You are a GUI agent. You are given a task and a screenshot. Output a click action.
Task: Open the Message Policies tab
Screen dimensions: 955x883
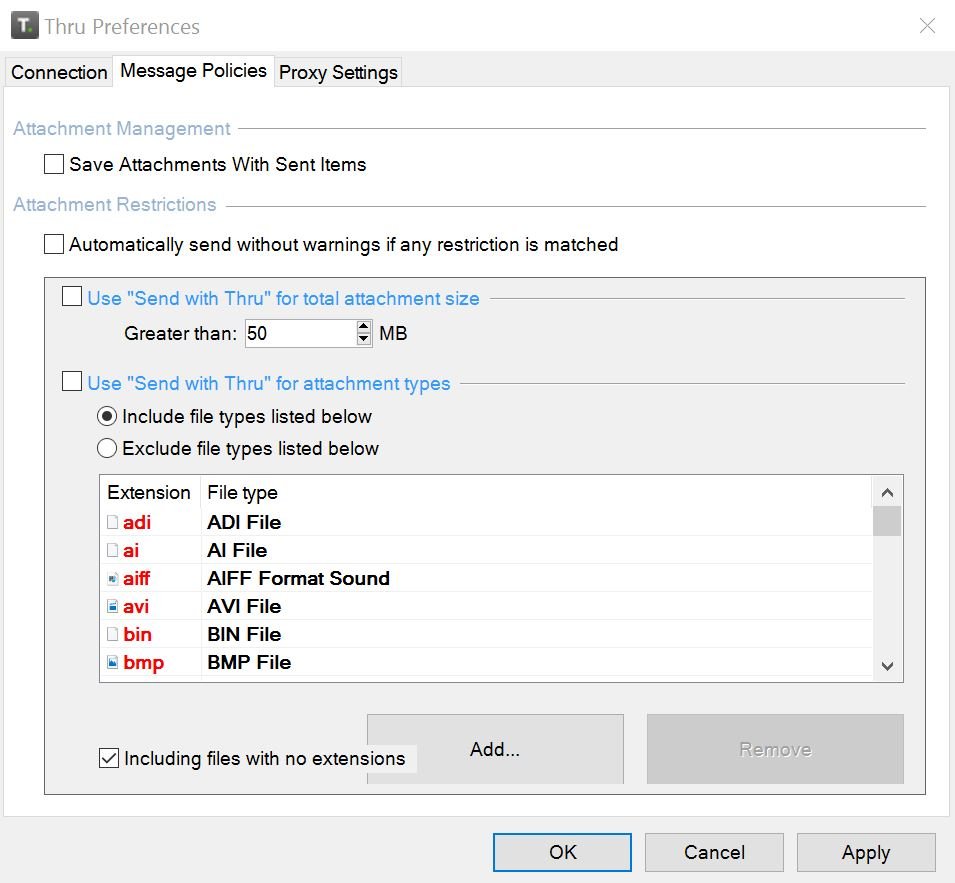coord(193,71)
